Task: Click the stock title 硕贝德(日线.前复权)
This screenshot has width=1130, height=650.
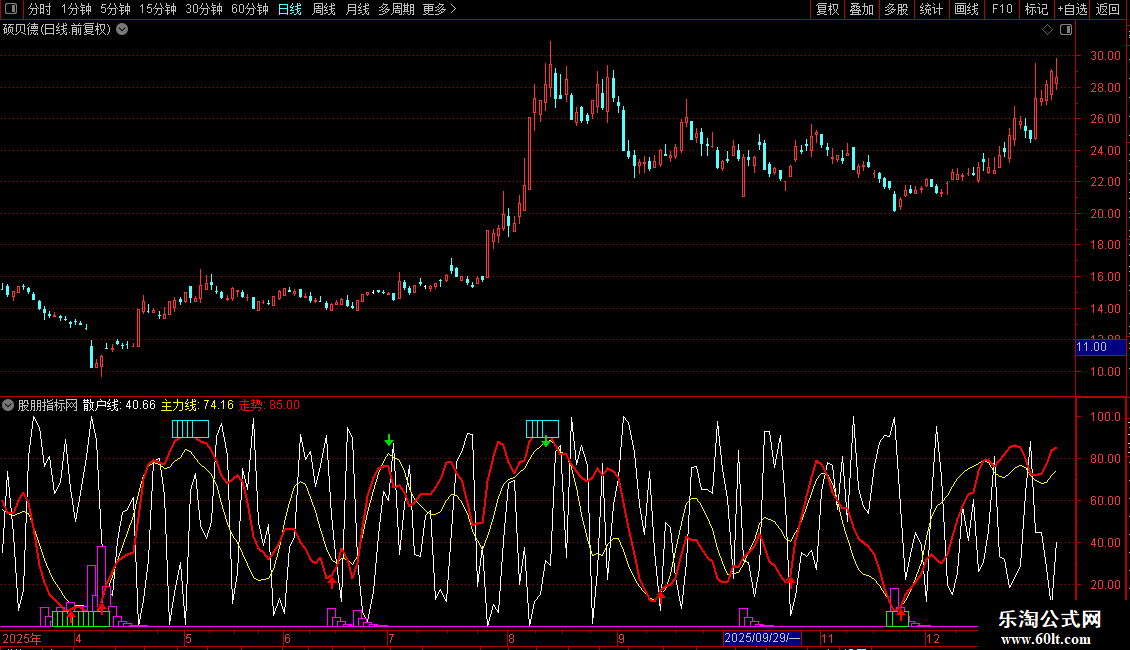Action: click(x=57, y=30)
